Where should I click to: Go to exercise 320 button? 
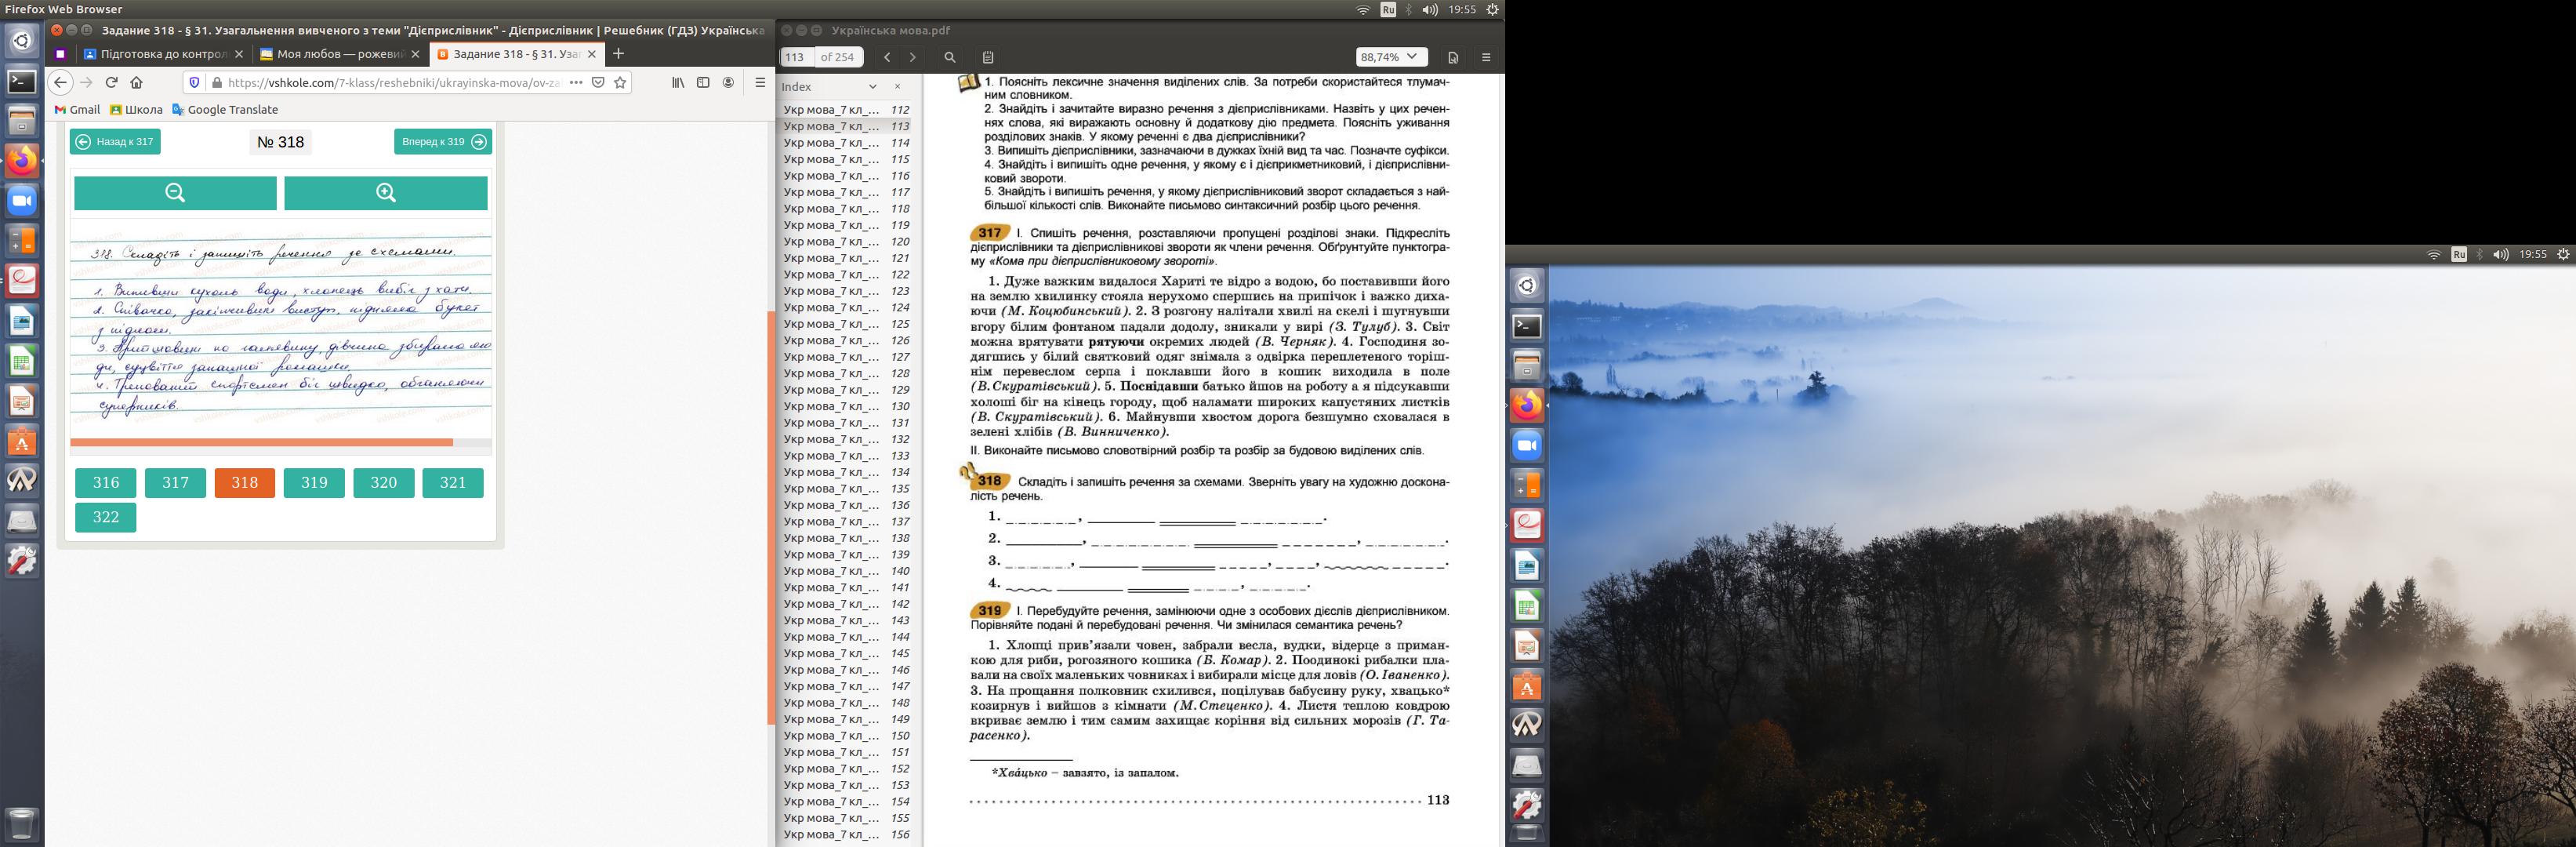pos(384,483)
